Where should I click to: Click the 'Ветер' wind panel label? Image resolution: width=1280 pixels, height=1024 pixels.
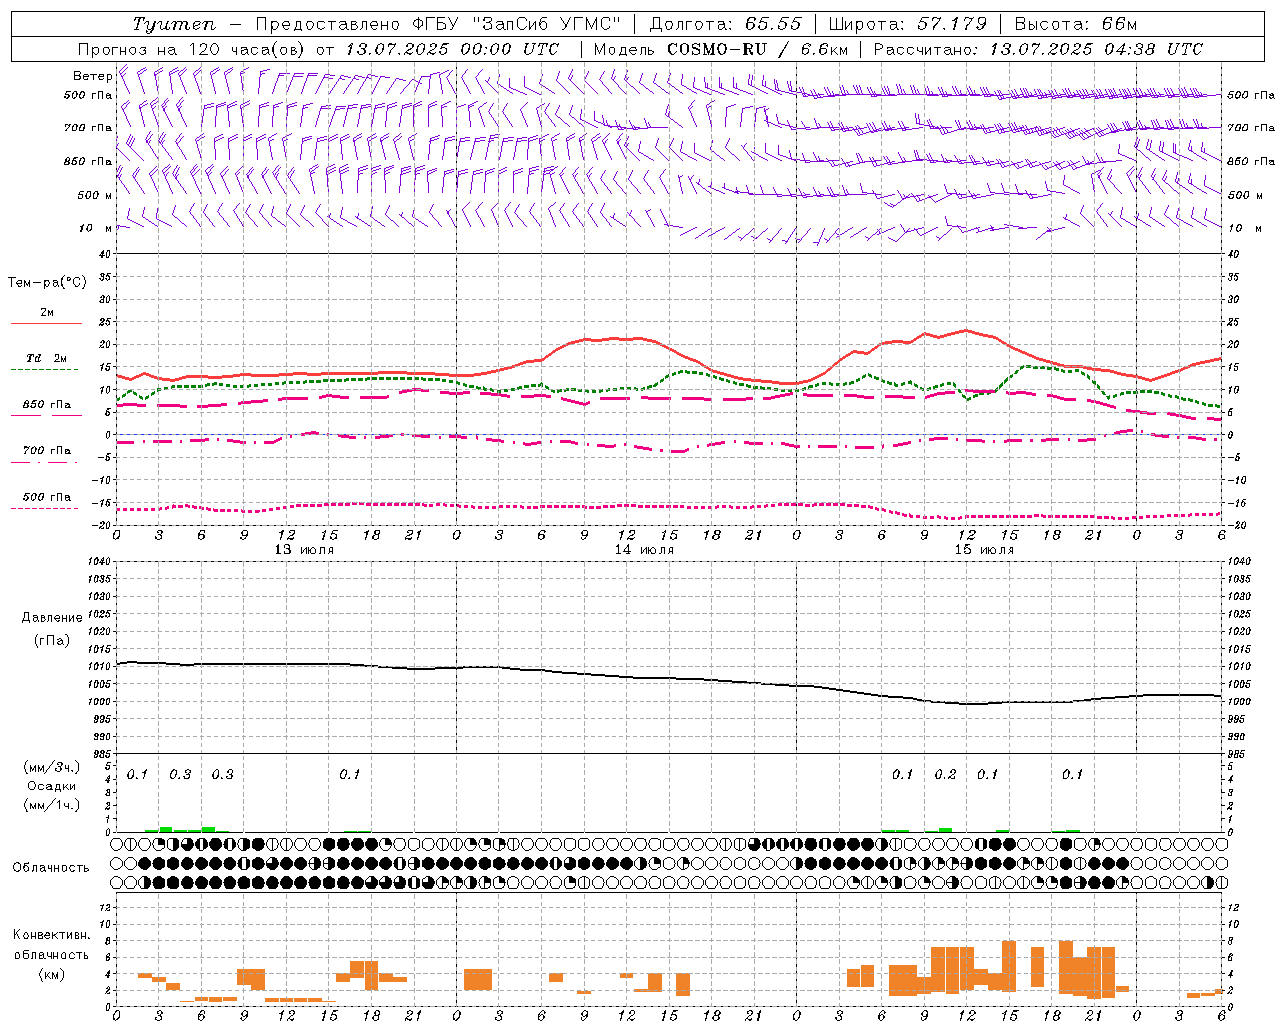(92, 76)
